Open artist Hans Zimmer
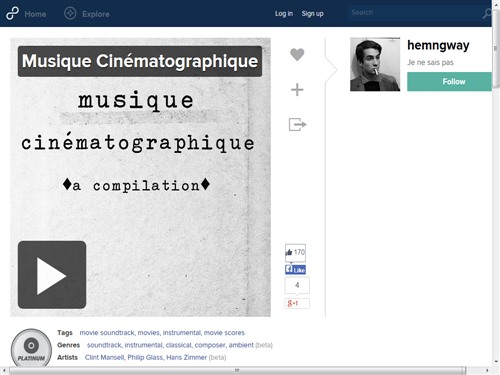The height and width of the screenshot is (375, 500). click(x=187, y=357)
